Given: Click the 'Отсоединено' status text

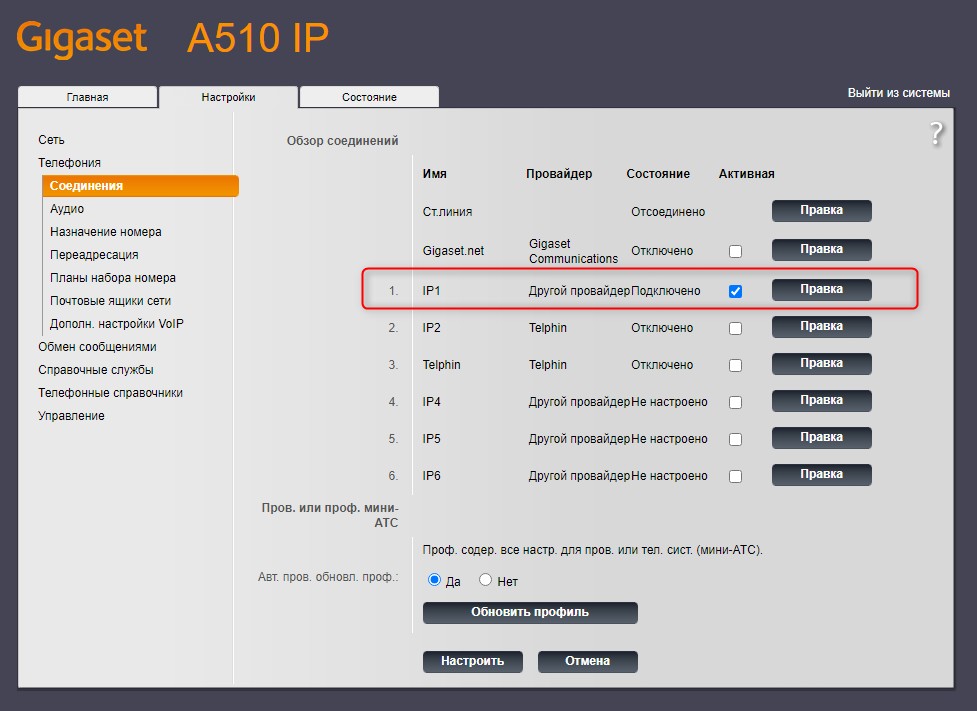Looking at the screenshot, I should point(668,212).
